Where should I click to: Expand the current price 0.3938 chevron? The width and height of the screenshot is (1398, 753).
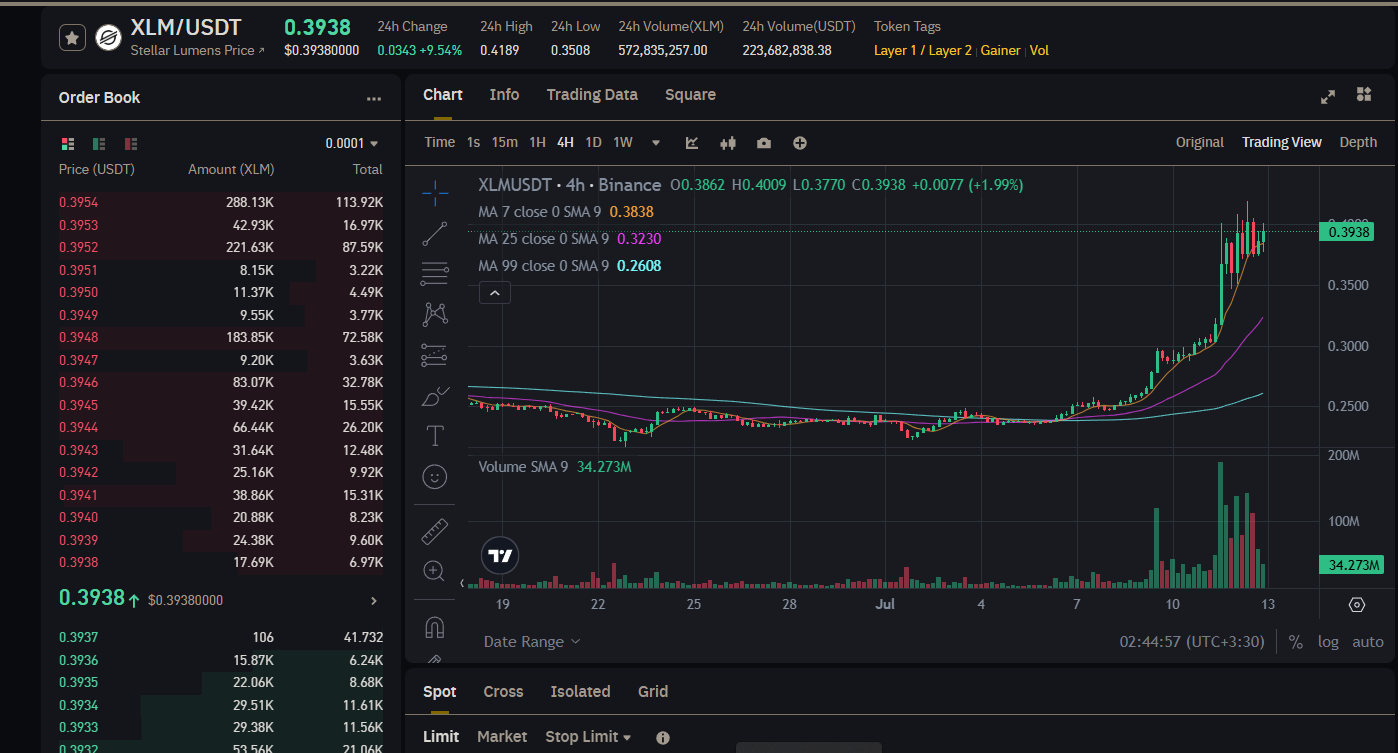[374, 601]
